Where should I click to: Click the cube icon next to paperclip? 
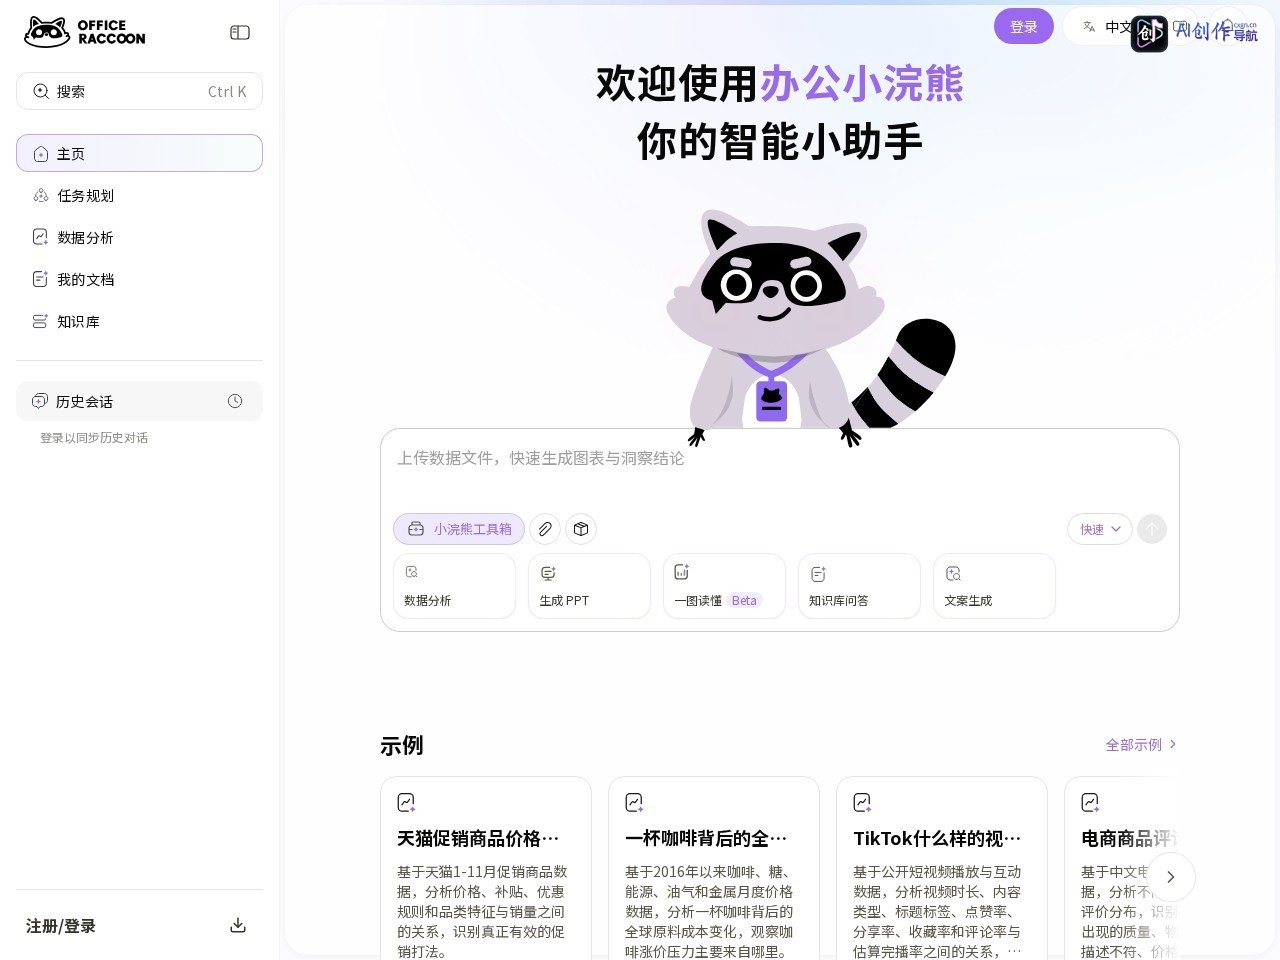click(x=581, y=529)
